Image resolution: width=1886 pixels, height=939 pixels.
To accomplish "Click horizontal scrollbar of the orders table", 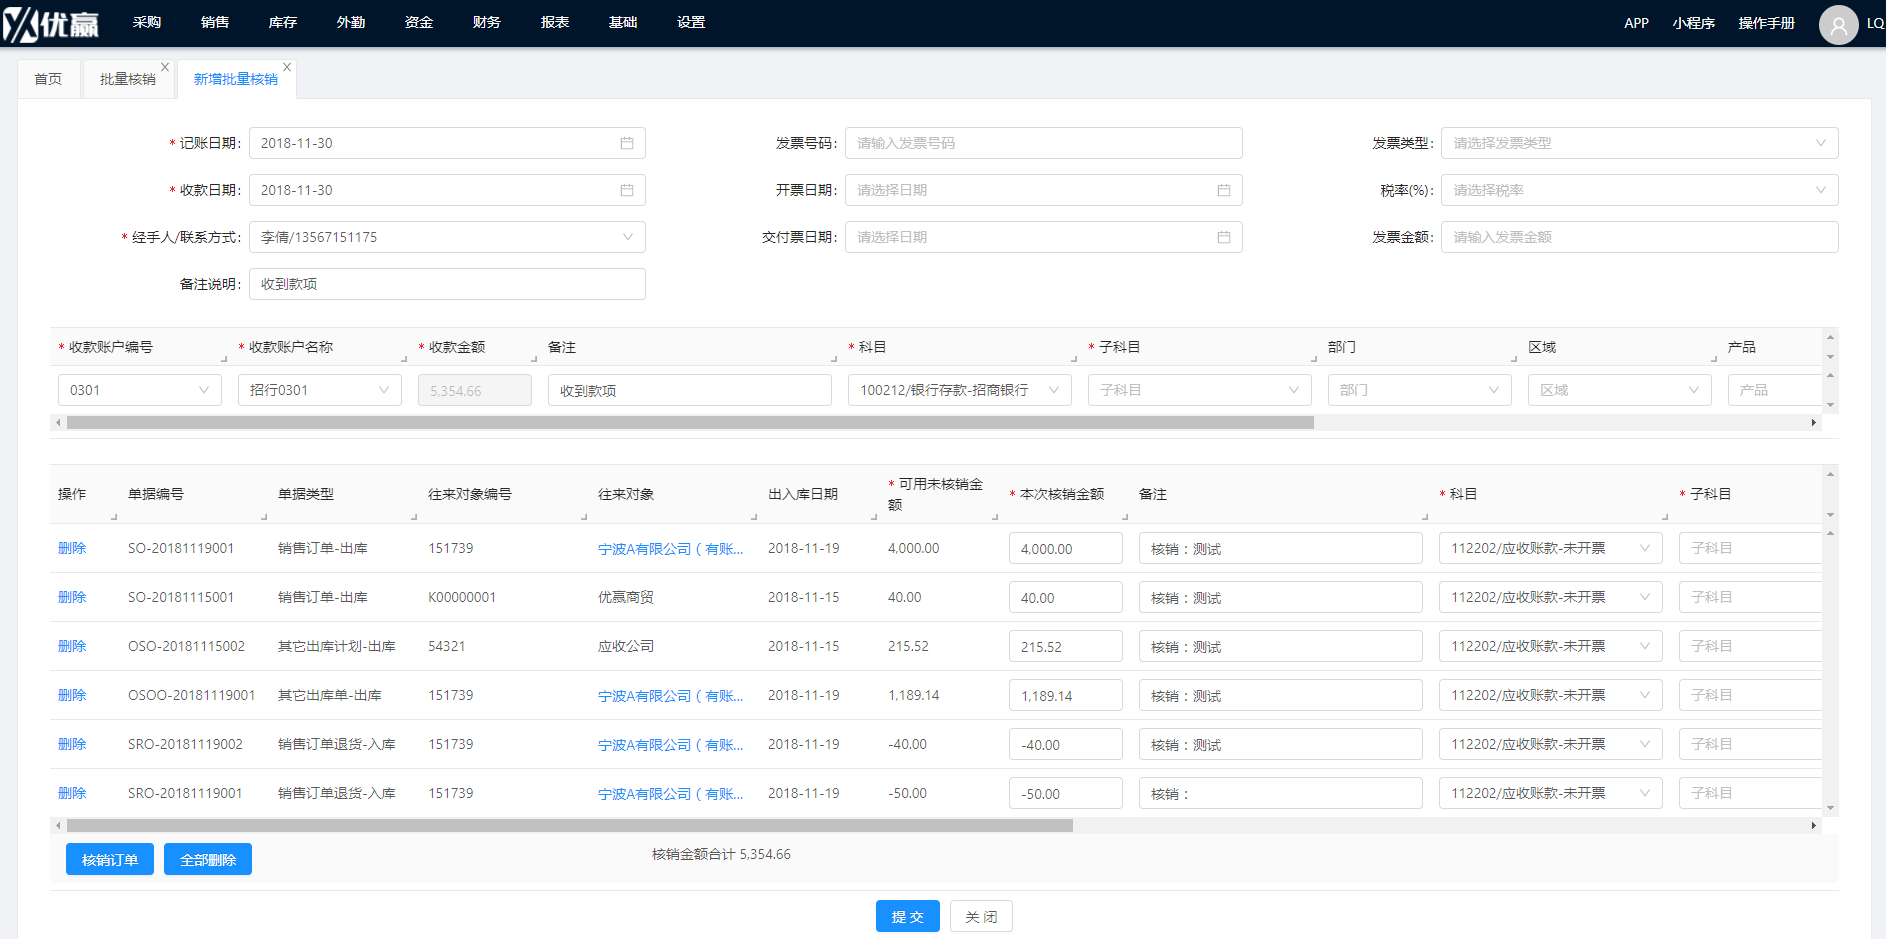I will [x=570, y=825].
